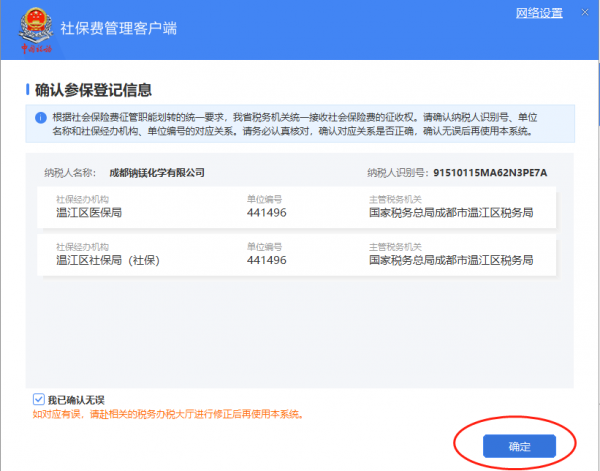Click unit number 441496 in 社保局 row
This screenshot has height=471, width=600.
(266, 260)
